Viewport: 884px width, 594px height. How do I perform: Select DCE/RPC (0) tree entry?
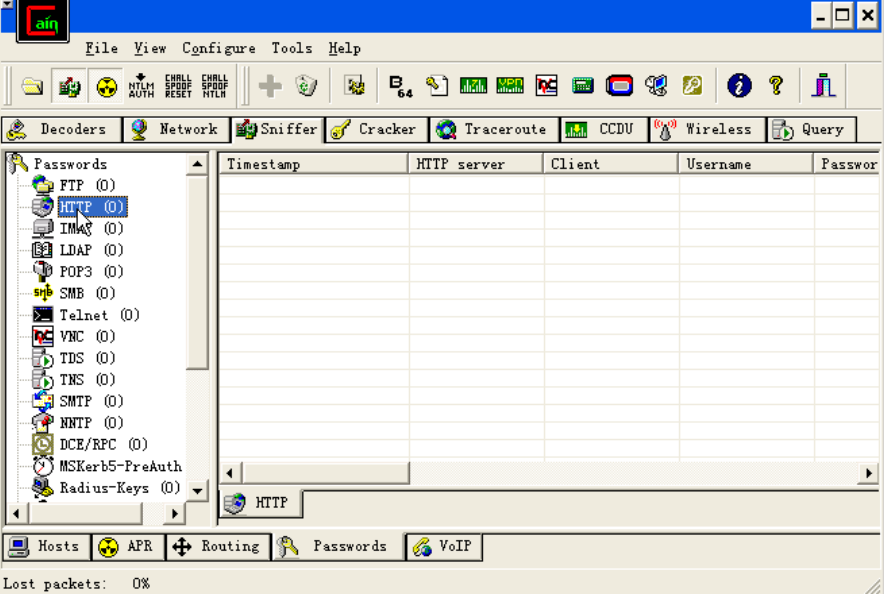[104, 445]
